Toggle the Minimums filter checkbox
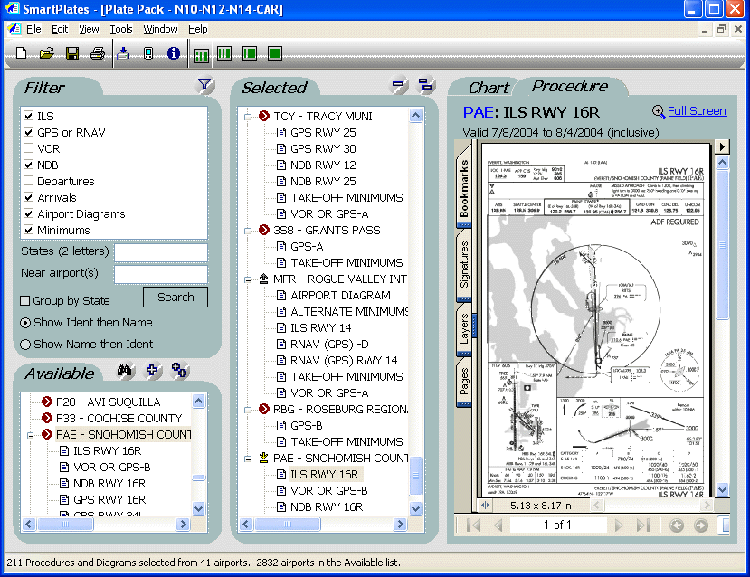 29,230
